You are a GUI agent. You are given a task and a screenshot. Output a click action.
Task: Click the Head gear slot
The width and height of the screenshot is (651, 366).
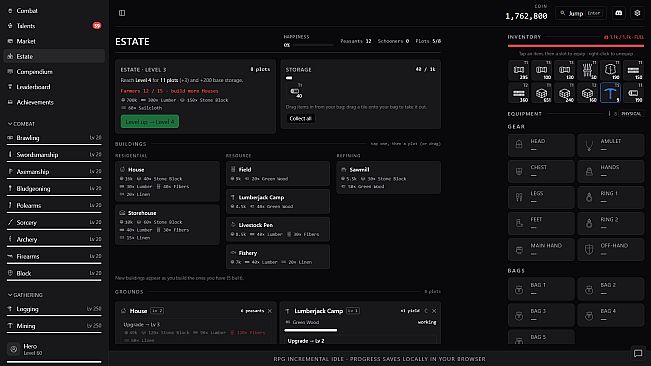[x=541, y=145]
